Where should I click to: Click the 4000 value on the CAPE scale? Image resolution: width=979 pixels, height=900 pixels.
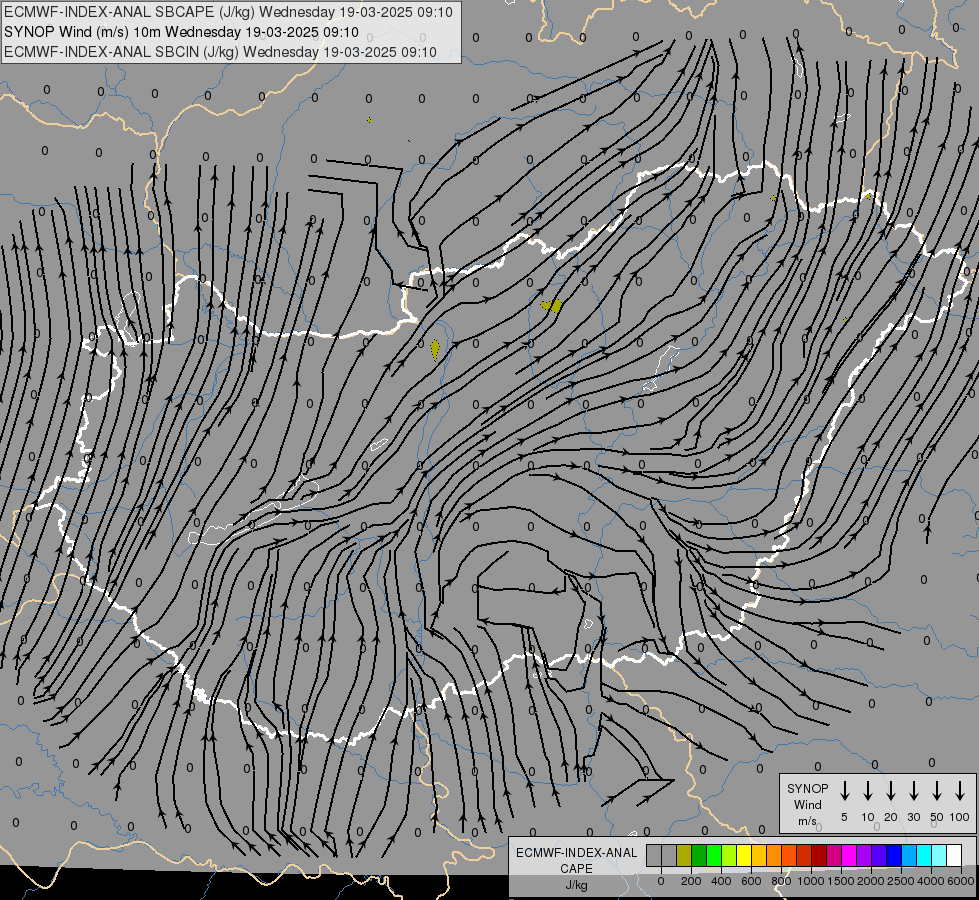pyautogui.click(x=931, y=881)
